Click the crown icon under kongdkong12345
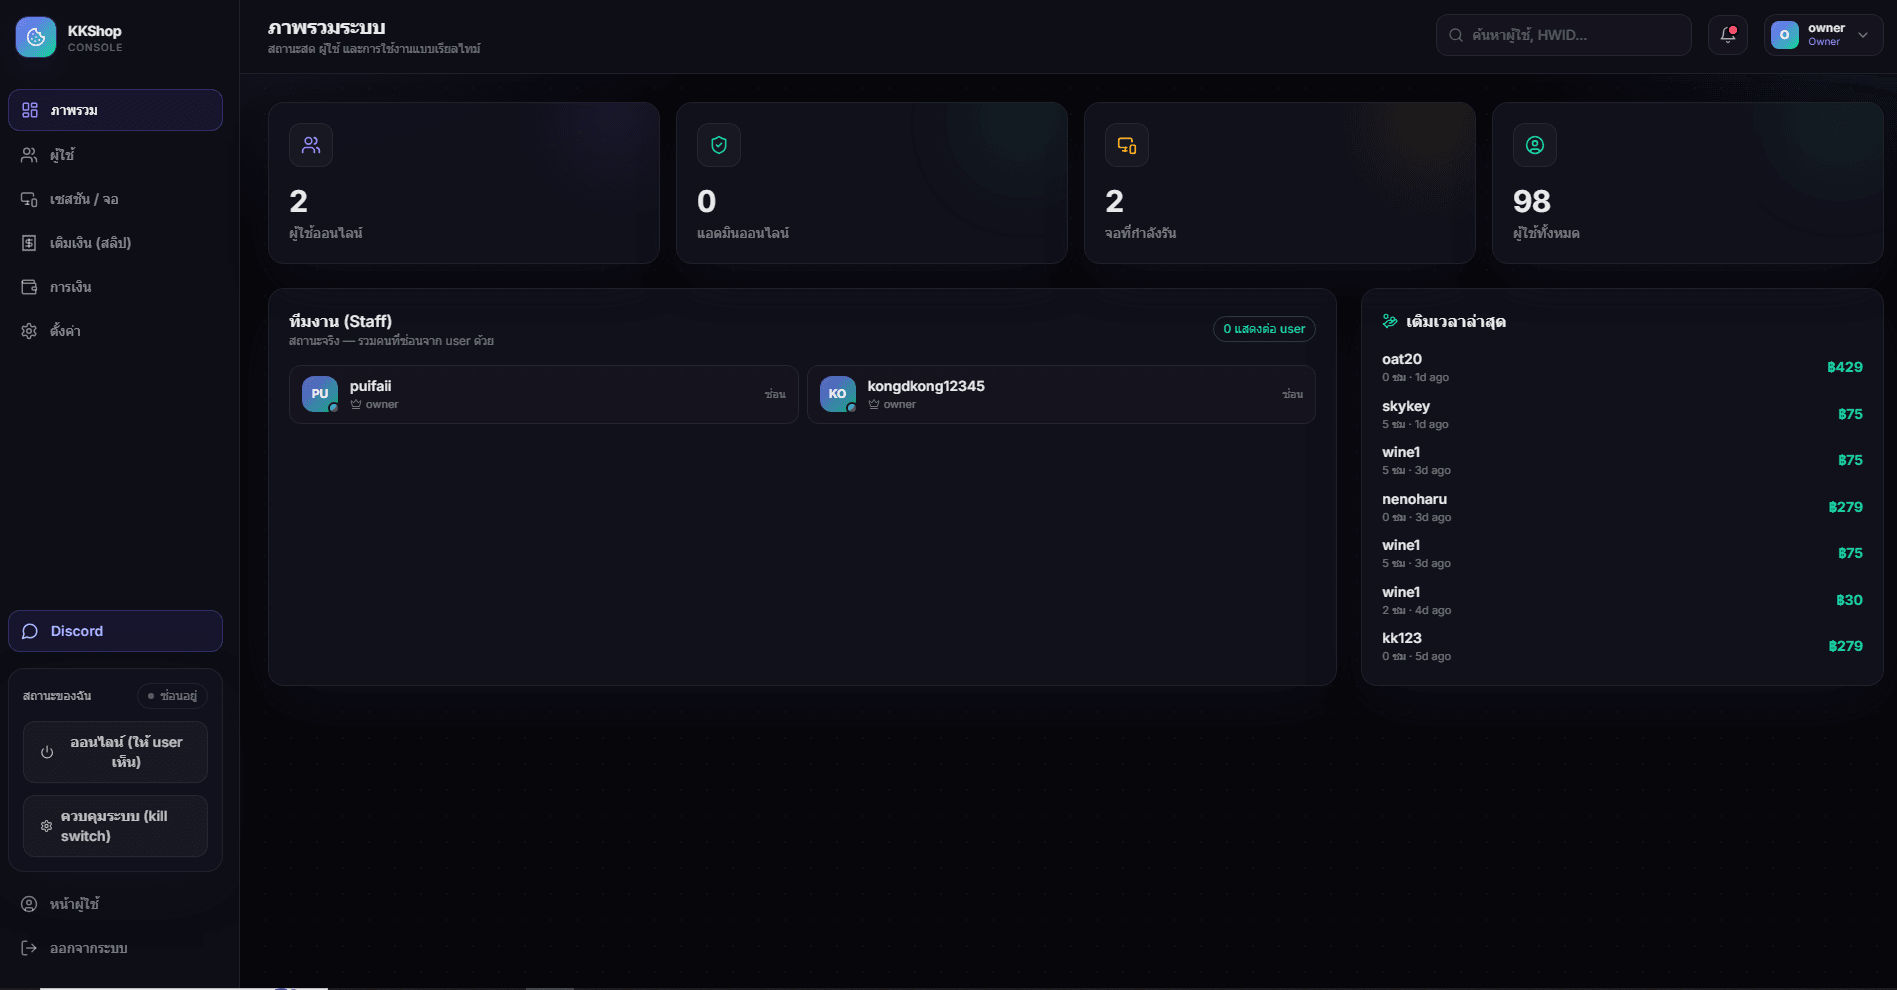The height and width of the screenshot is (990, 1897). click(x=874, y=404)
